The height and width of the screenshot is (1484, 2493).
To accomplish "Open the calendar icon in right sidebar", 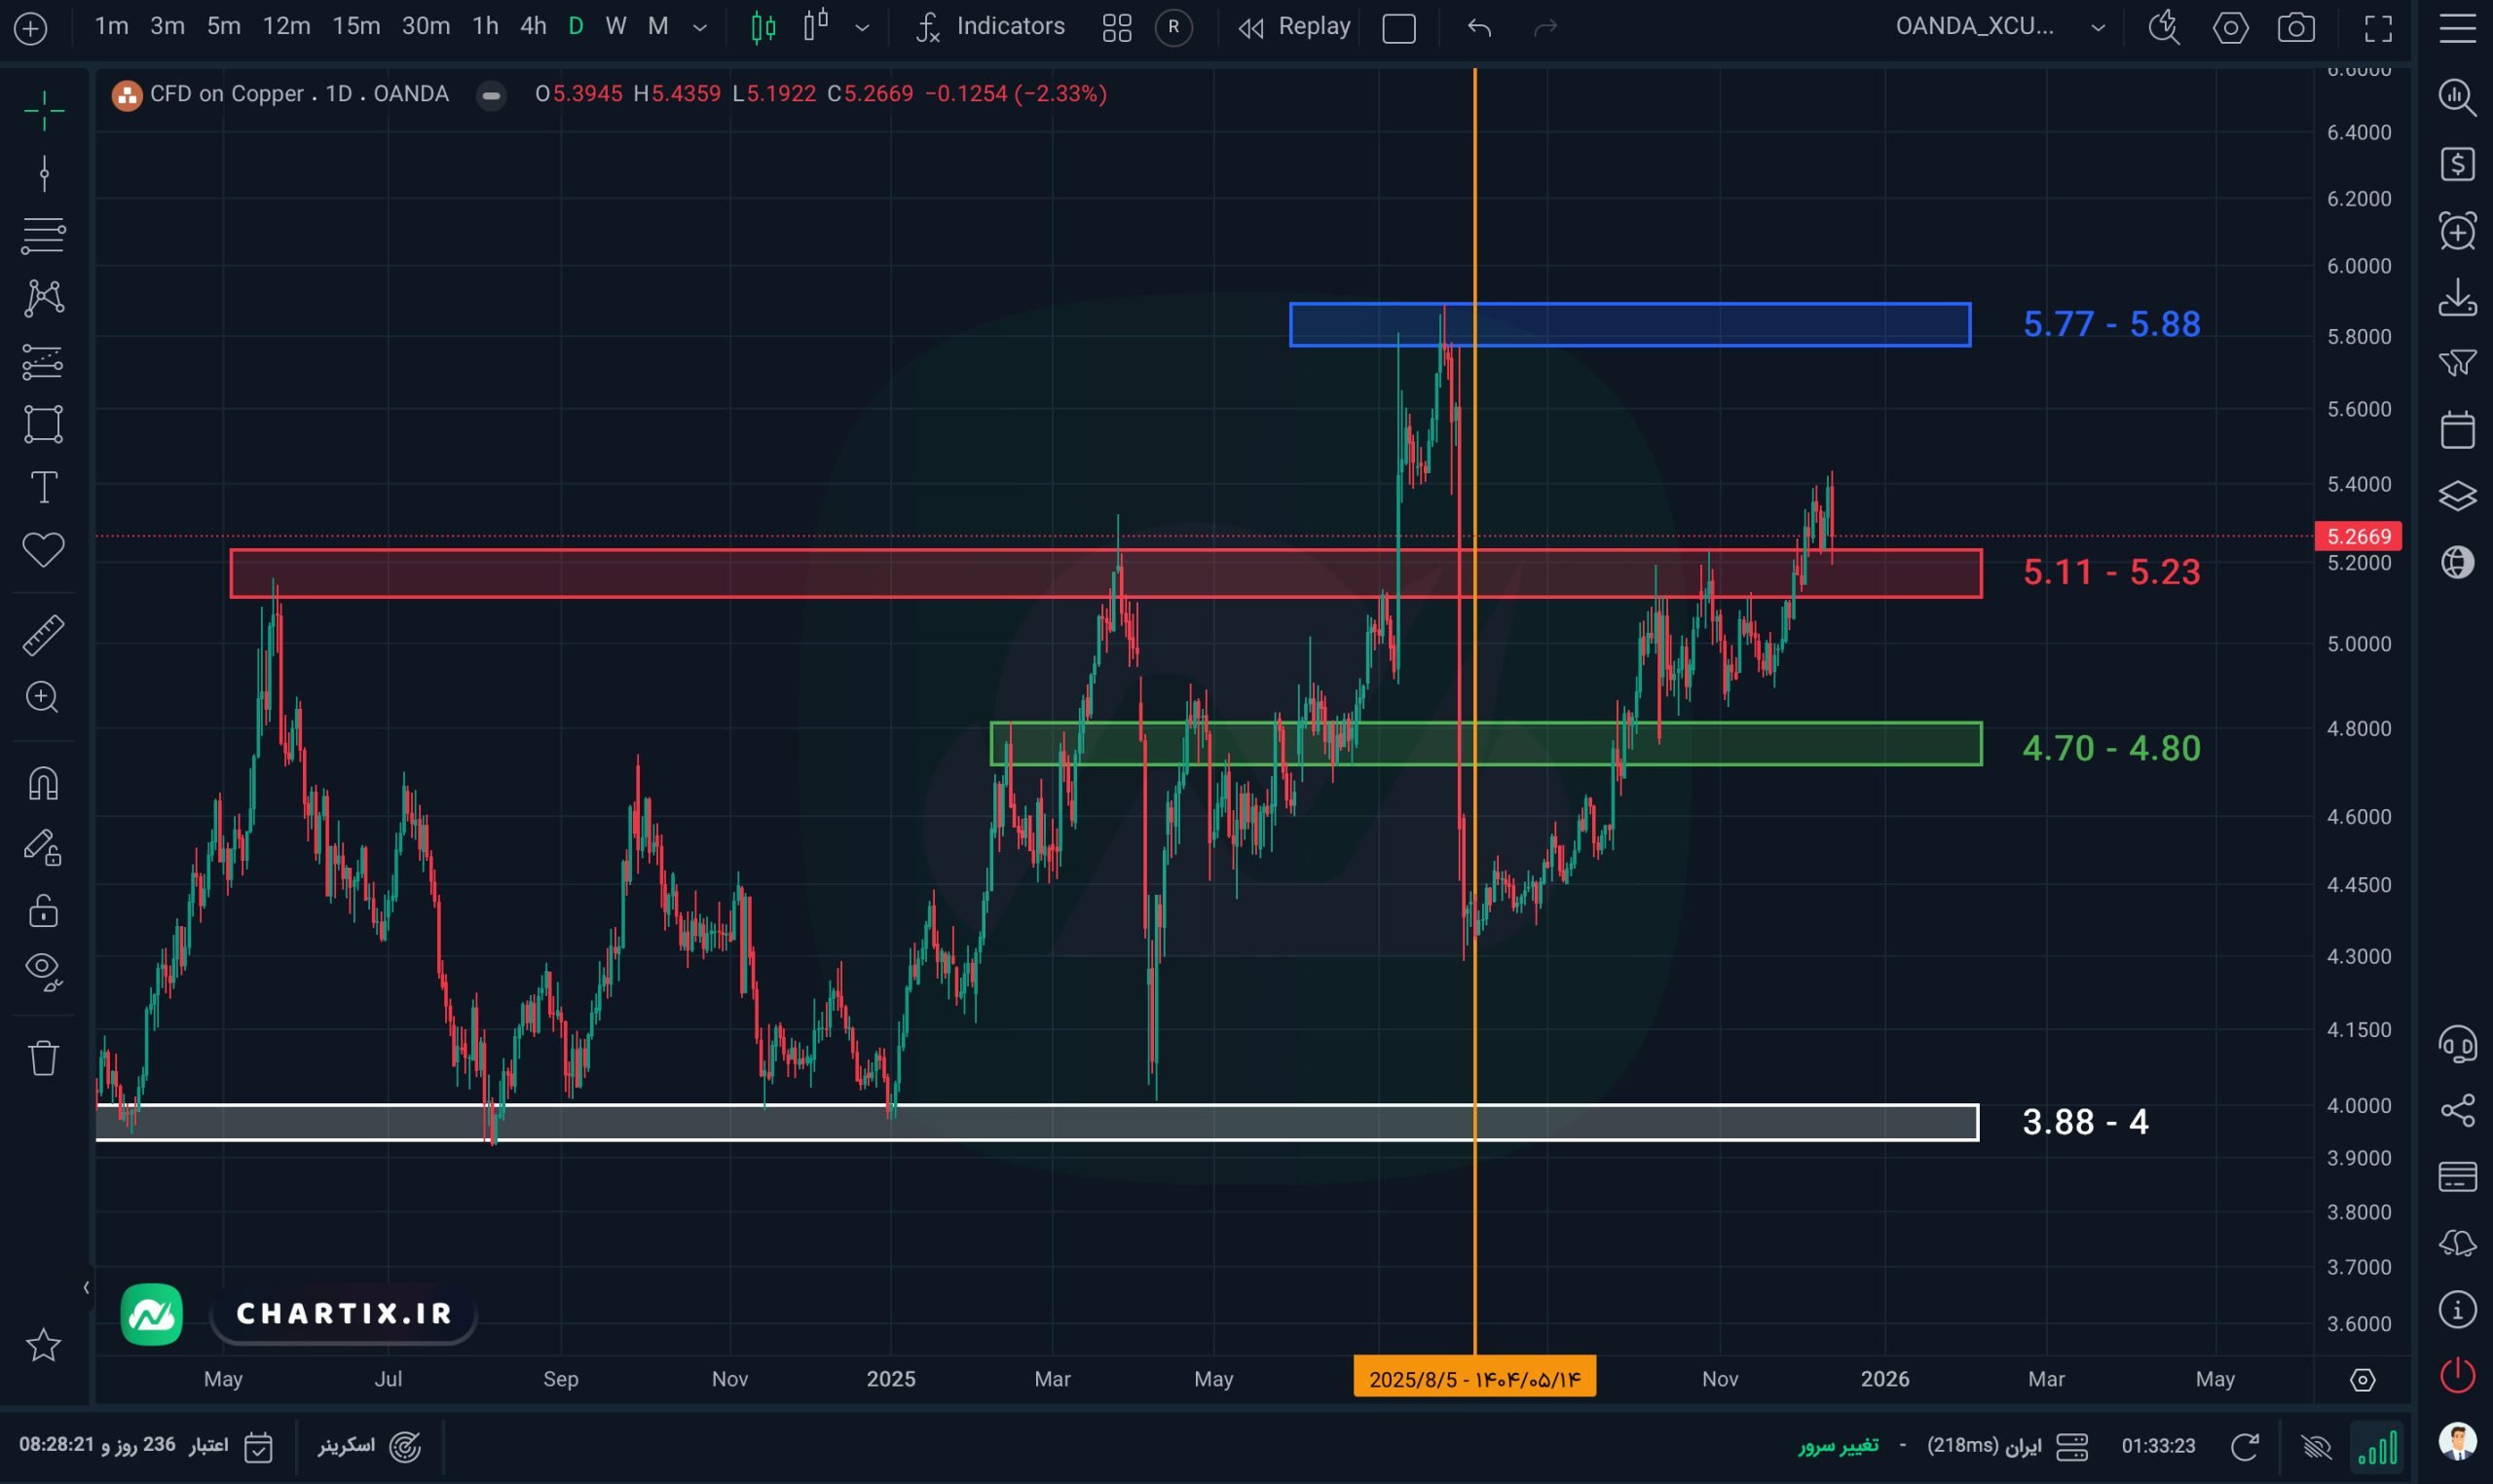I will coord(2457,430).
